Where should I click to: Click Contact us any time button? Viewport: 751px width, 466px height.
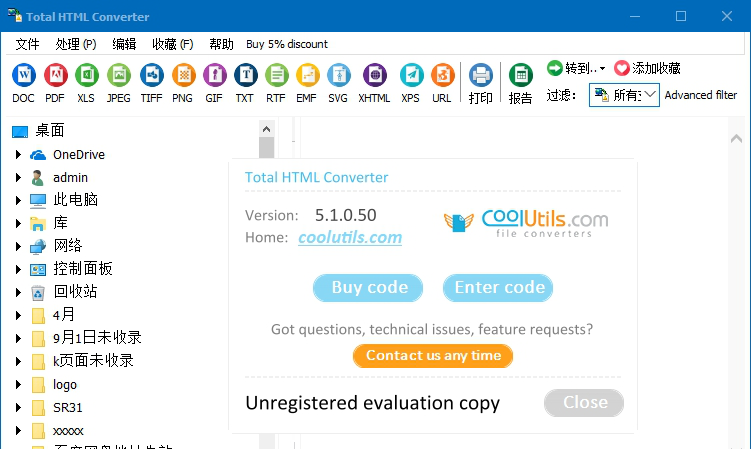[x=433, y=356]
